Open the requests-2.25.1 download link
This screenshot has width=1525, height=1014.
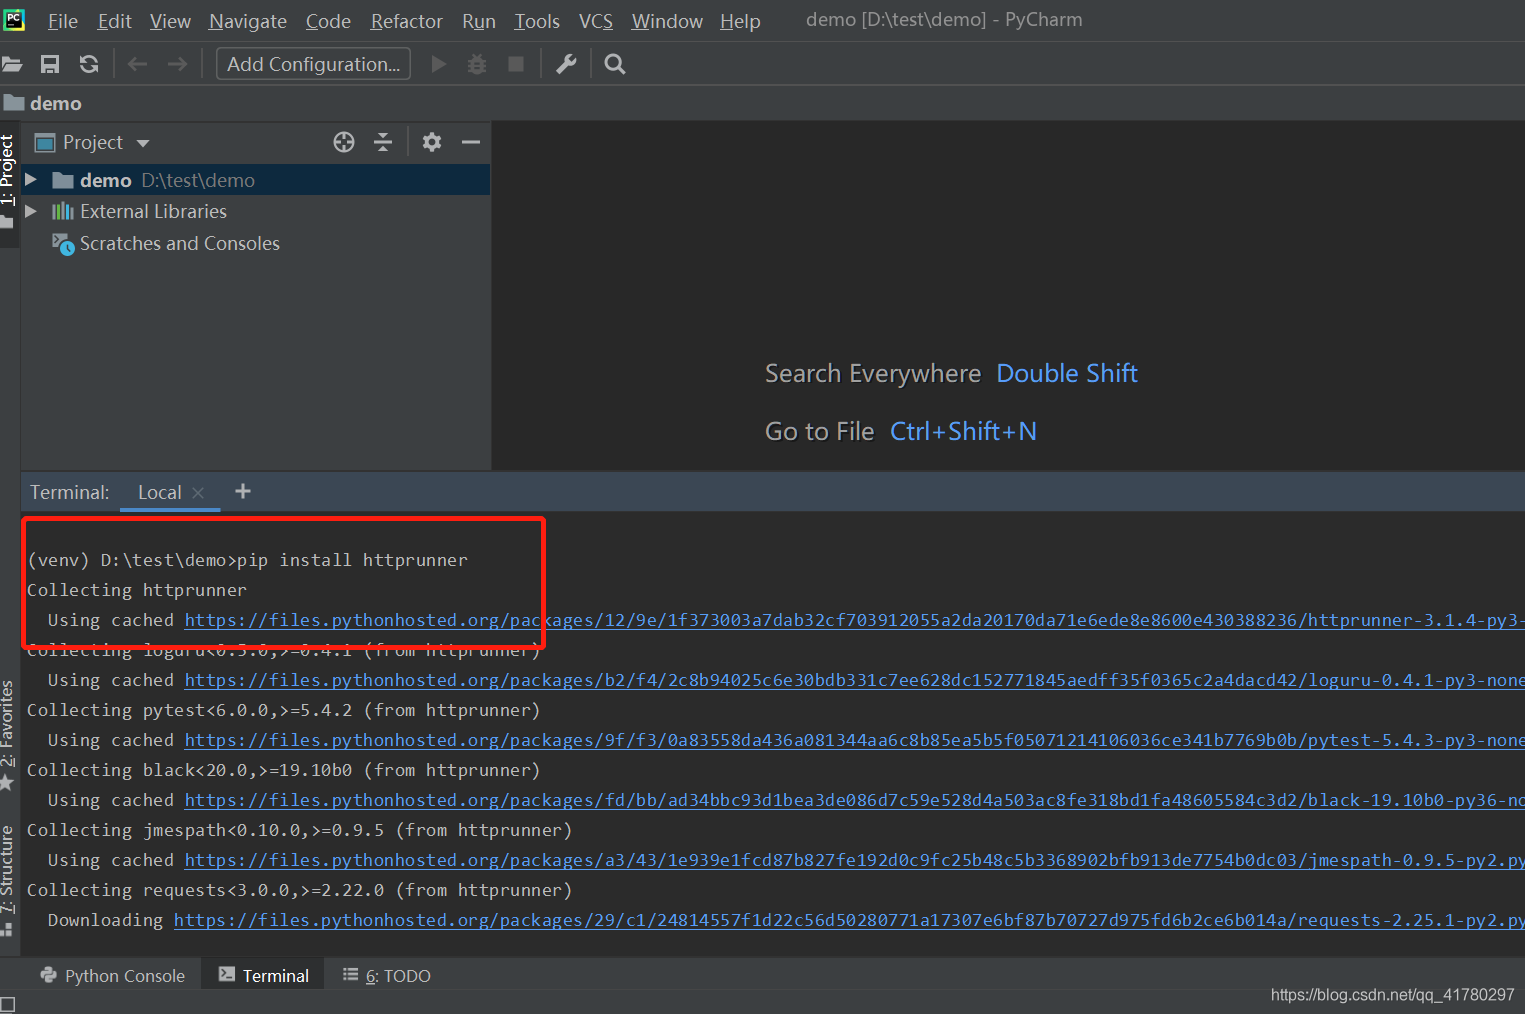(849, 920)
